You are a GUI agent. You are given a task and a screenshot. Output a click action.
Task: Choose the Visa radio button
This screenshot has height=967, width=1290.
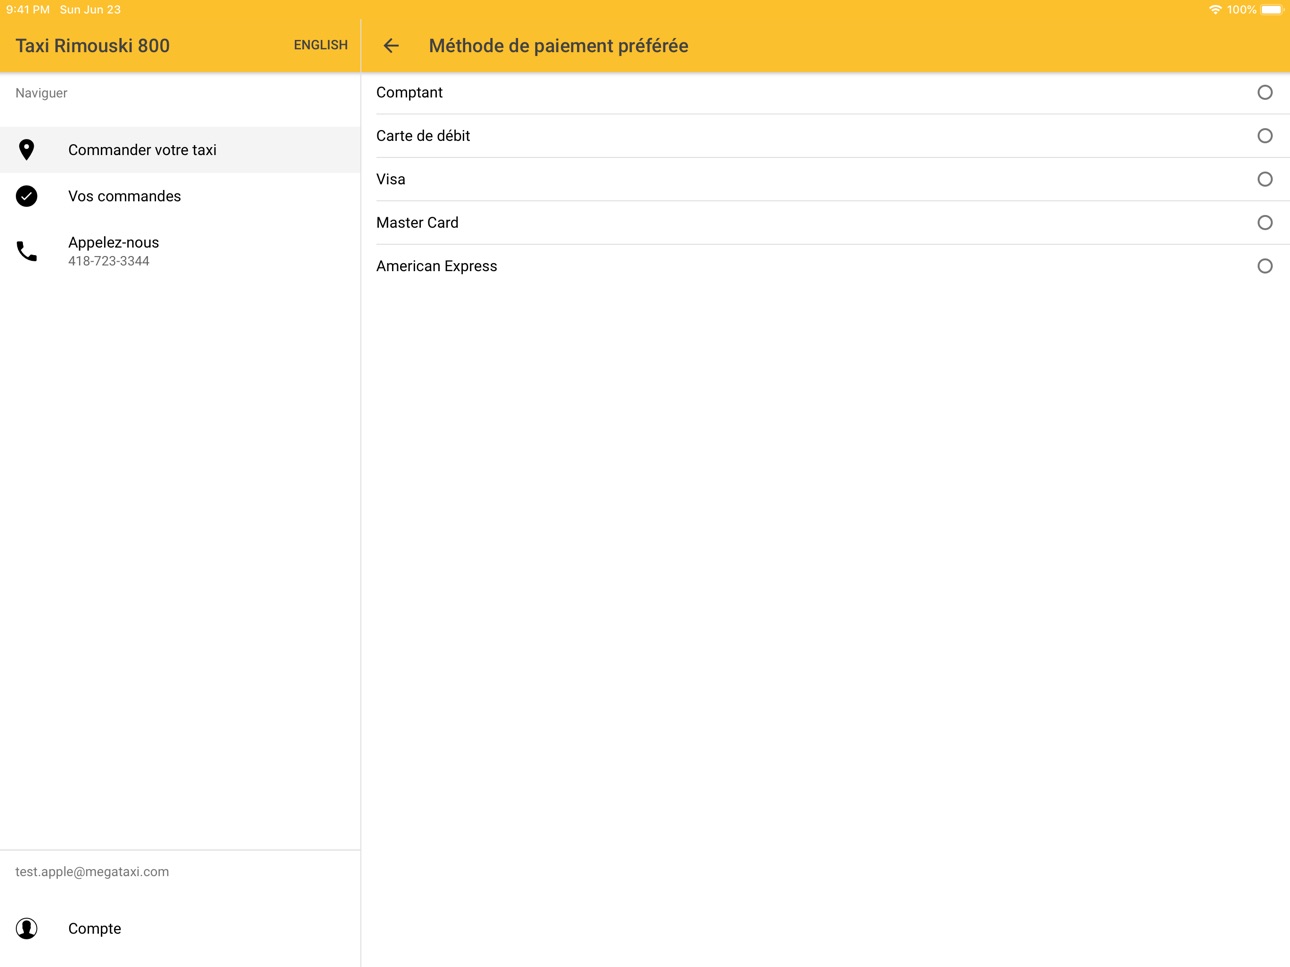click(1265, 179)
